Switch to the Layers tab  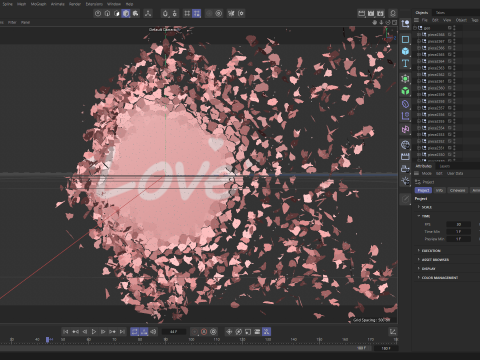[445, 166]
